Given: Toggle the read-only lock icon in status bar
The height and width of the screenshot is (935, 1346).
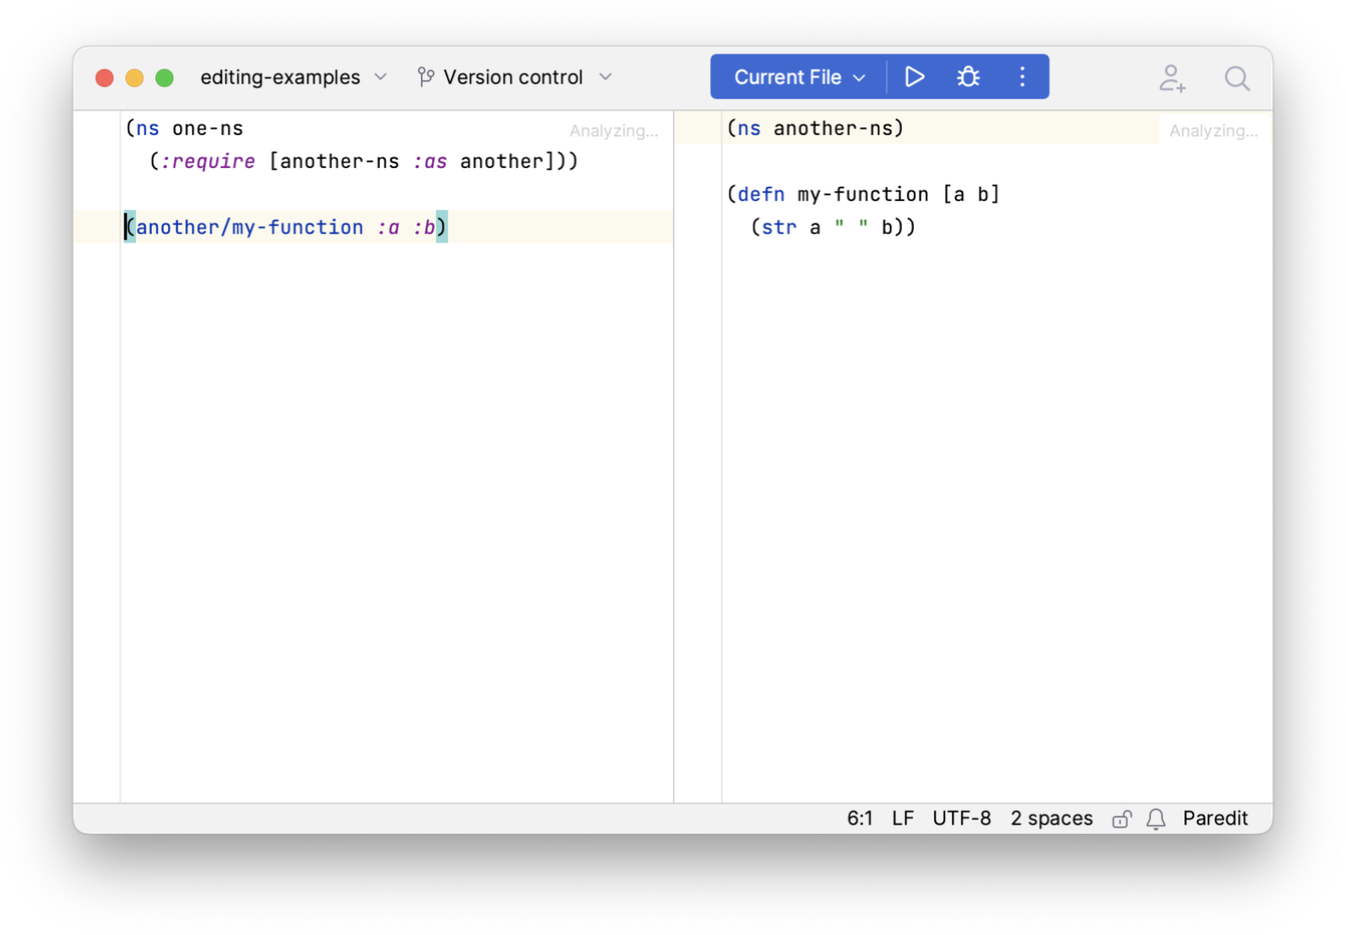Looking at the screenshot, I should [x=1122, y=819].
